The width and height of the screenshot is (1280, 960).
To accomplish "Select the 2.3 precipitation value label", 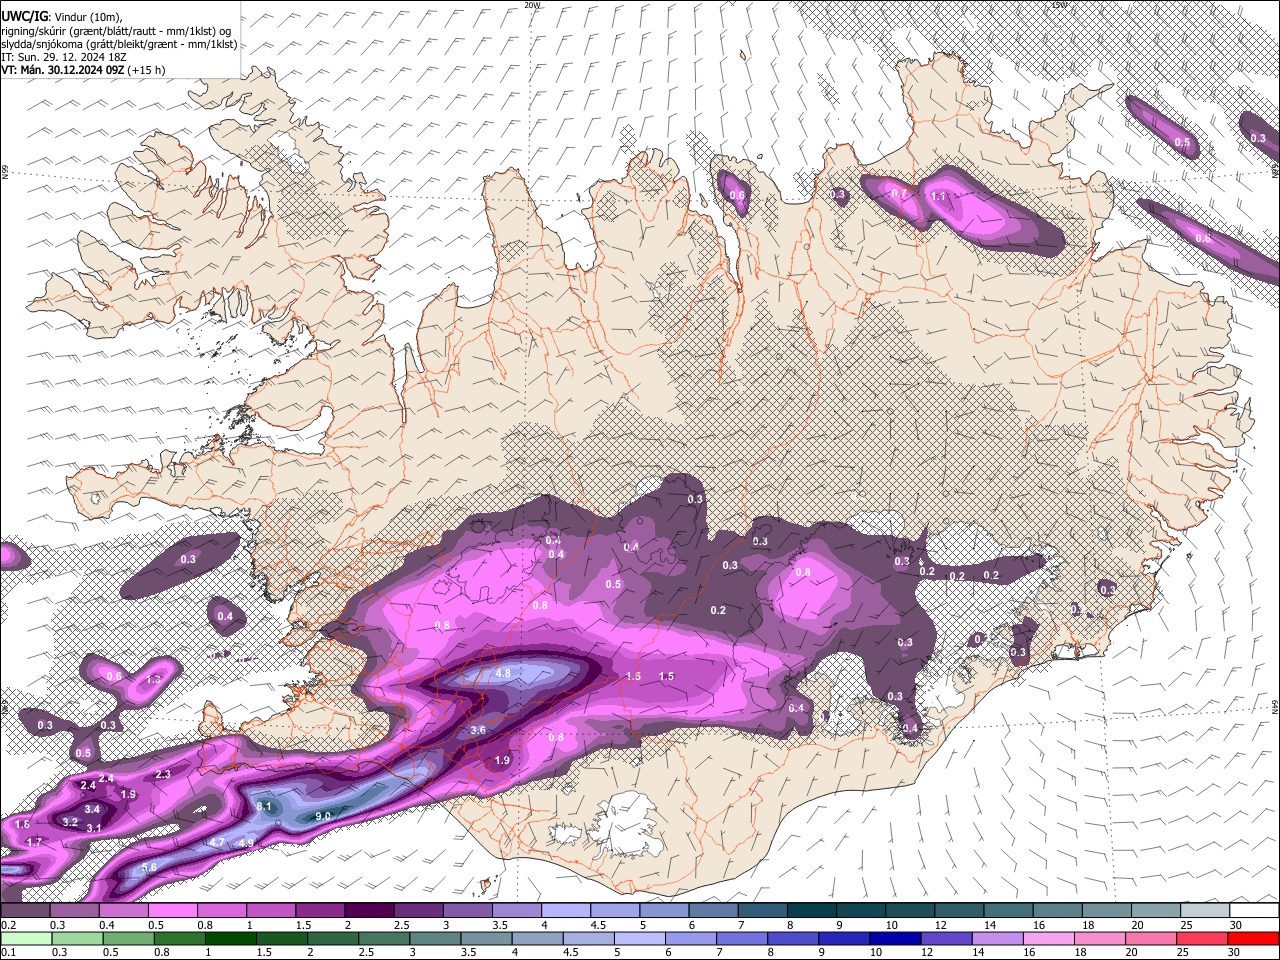I will pyautogui.click(x=163, y=774).
